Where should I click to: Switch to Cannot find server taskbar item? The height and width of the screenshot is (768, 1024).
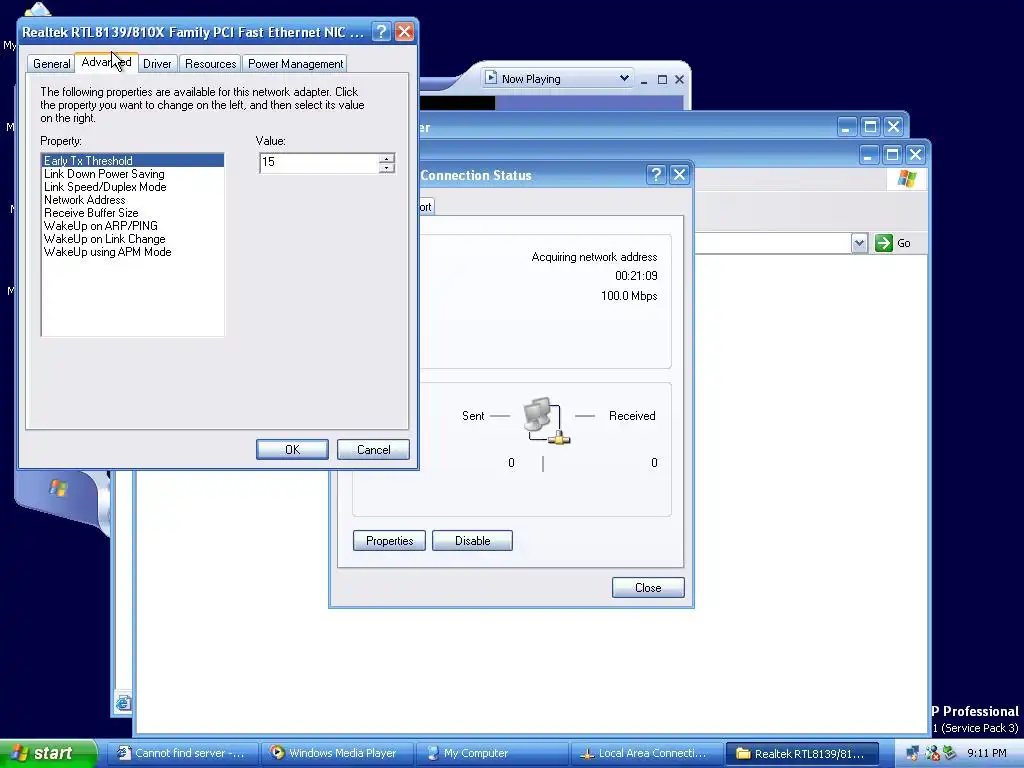[x=182, y=753]
